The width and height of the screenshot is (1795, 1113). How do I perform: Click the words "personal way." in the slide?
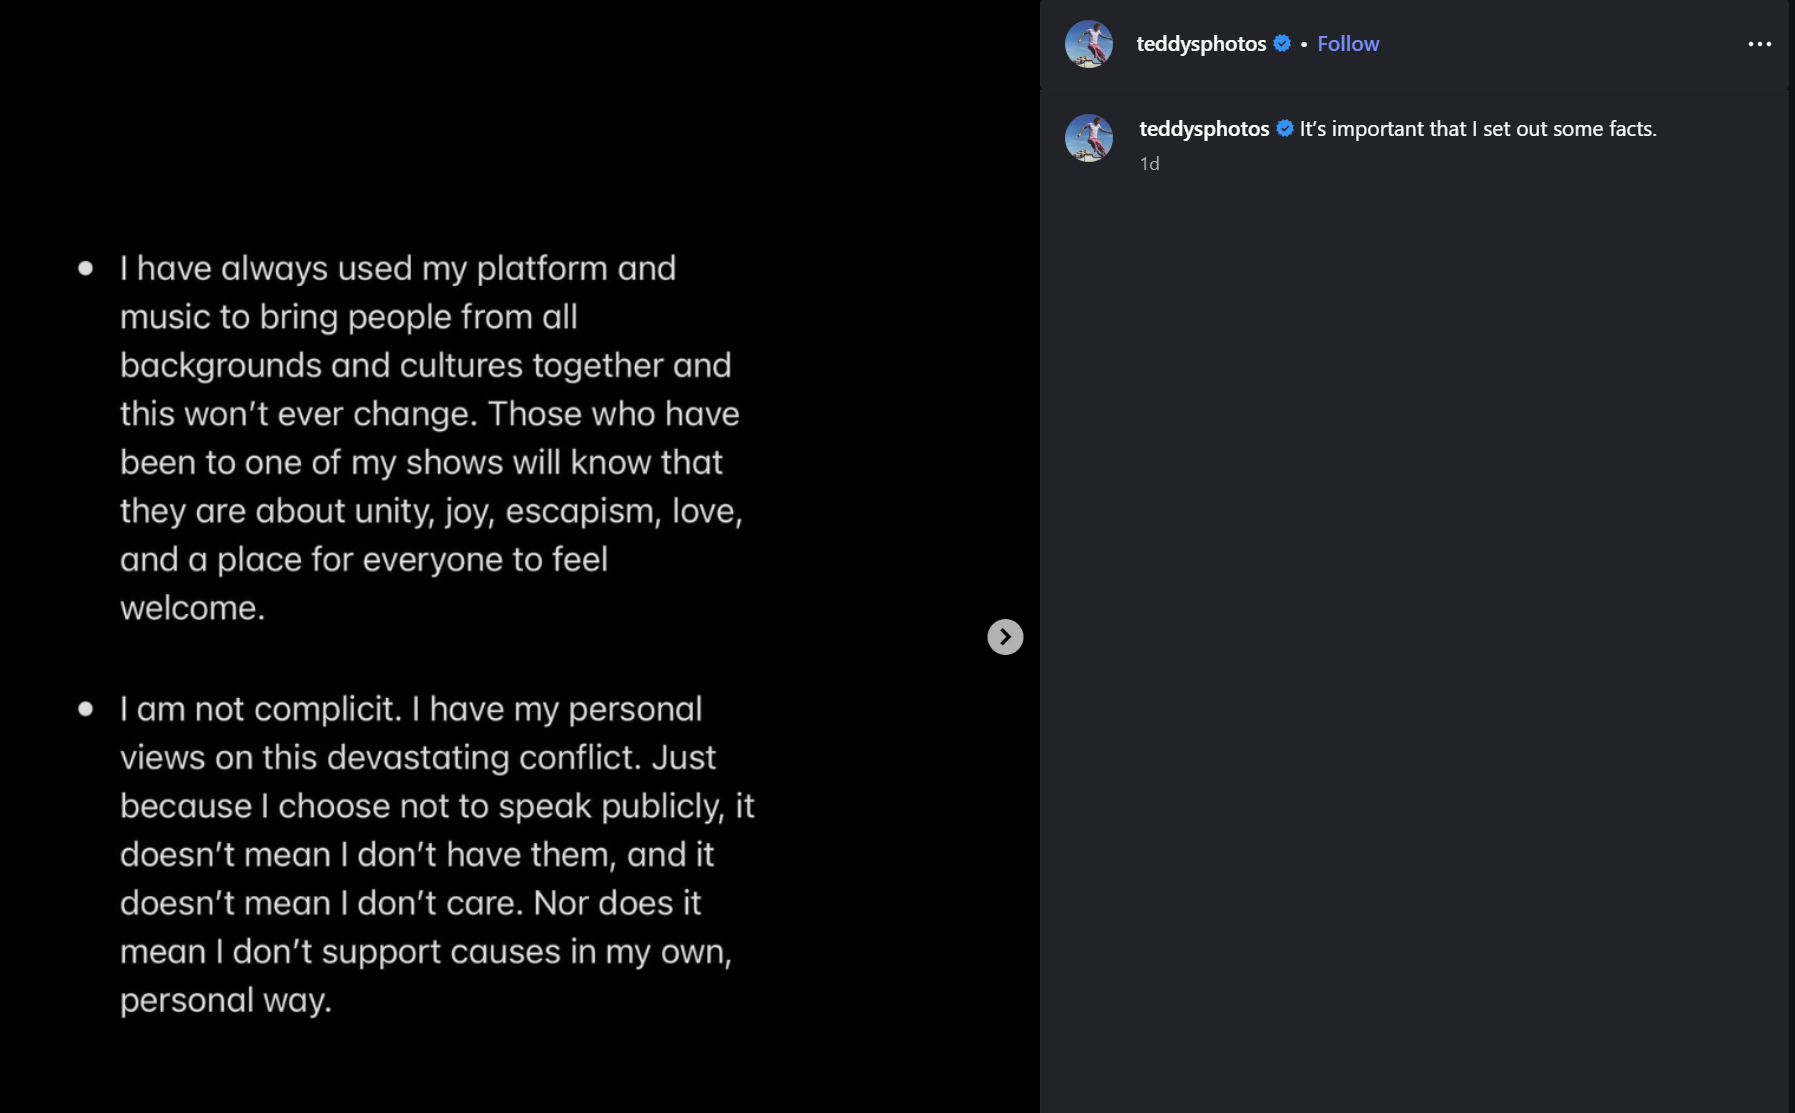click(x=226, y=1000)
